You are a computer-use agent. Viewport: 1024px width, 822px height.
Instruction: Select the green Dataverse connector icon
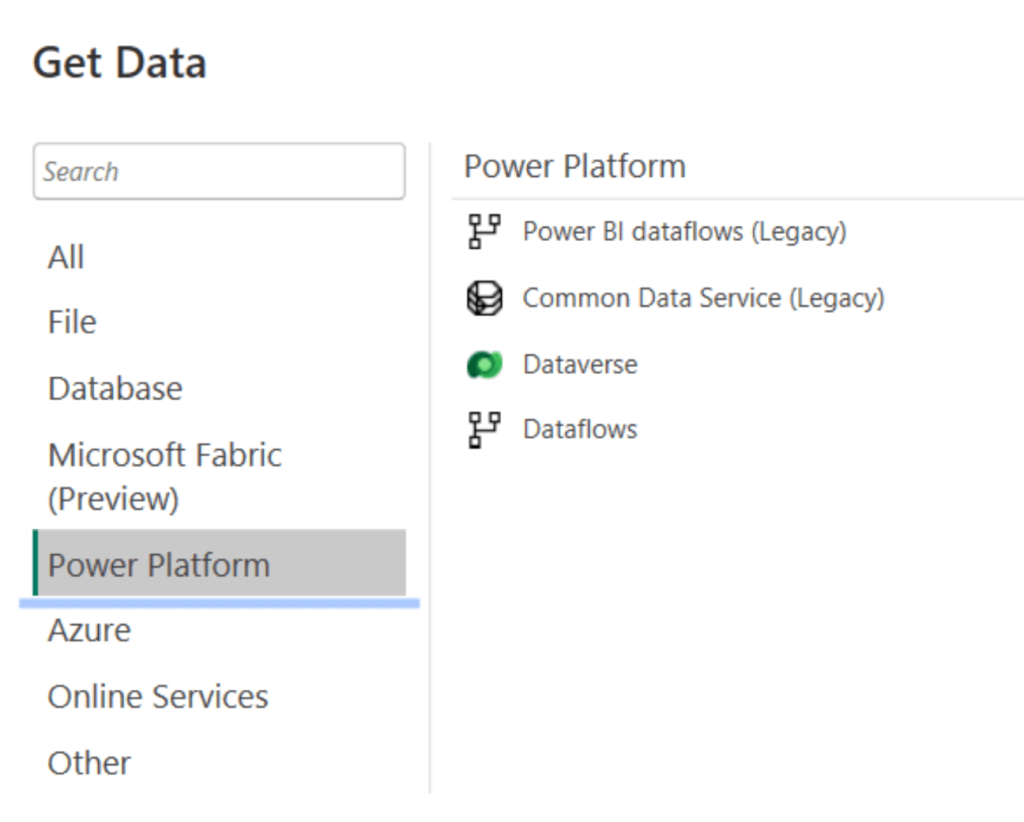click(485, 364)
